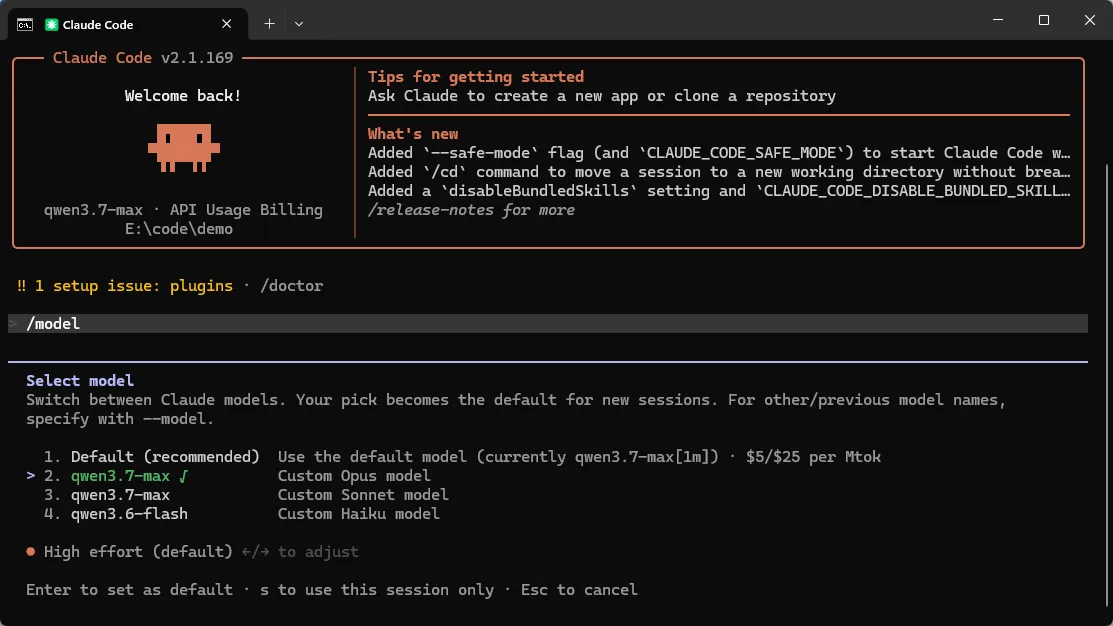Click the orange High effort indicator dot
Viewport: 1113px width, 626px height.
(31, 551)
